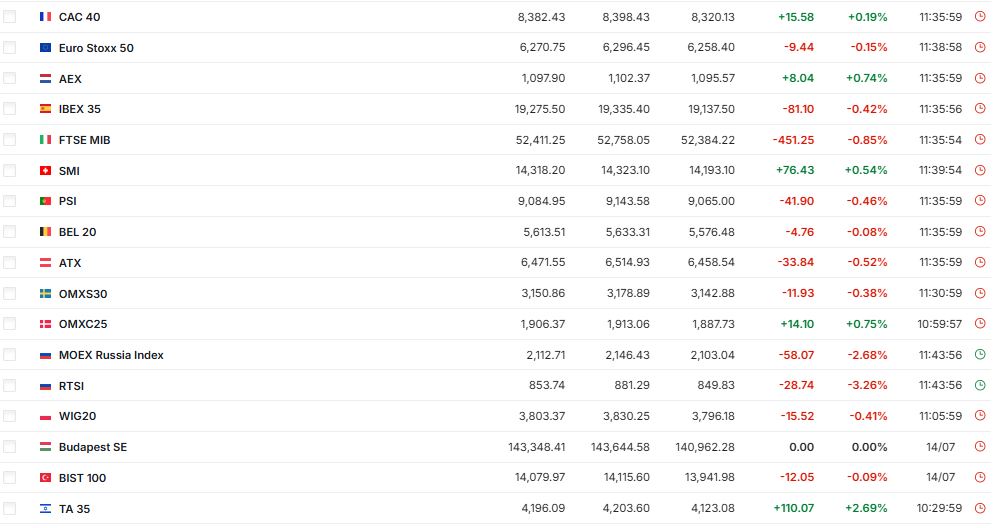Open the Budapest SE index page
Screen dimensions: 1008x528
pos(93,447)
